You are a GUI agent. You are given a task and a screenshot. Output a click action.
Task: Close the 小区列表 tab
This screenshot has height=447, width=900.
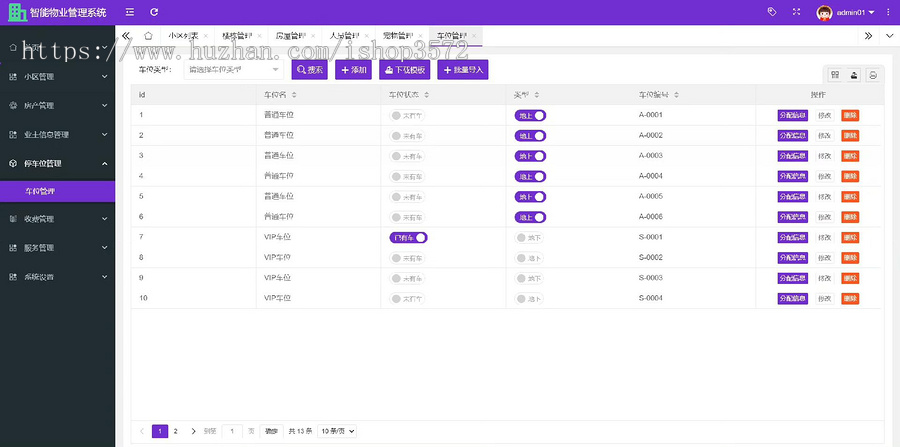tap(205, 36)
